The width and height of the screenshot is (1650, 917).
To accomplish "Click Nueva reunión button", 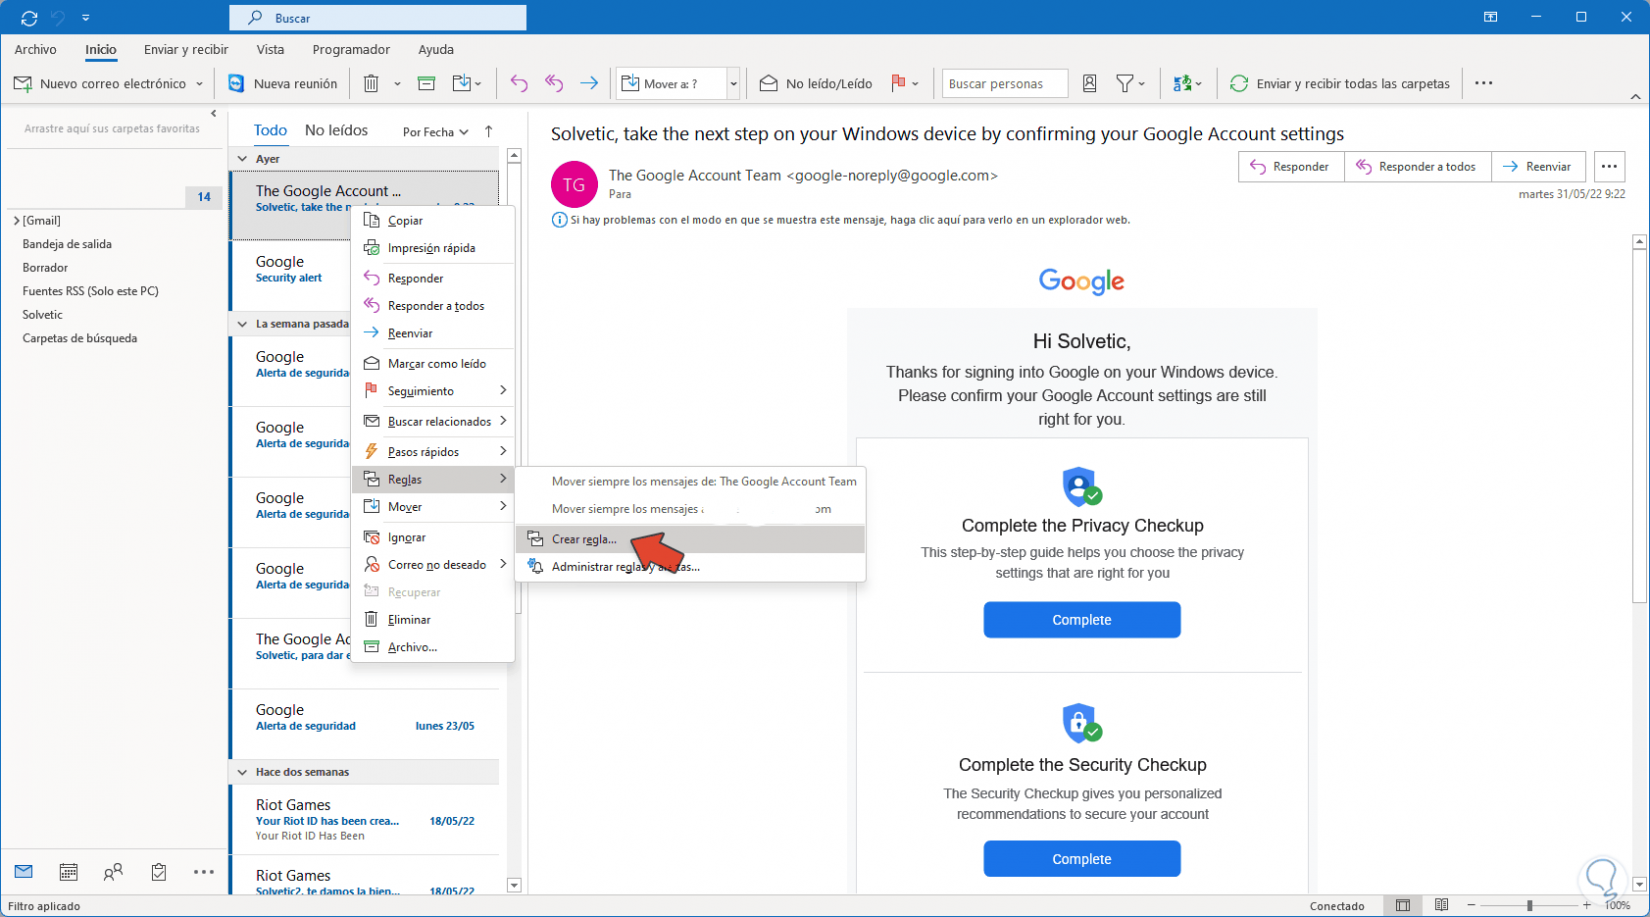I will point(283,83).
